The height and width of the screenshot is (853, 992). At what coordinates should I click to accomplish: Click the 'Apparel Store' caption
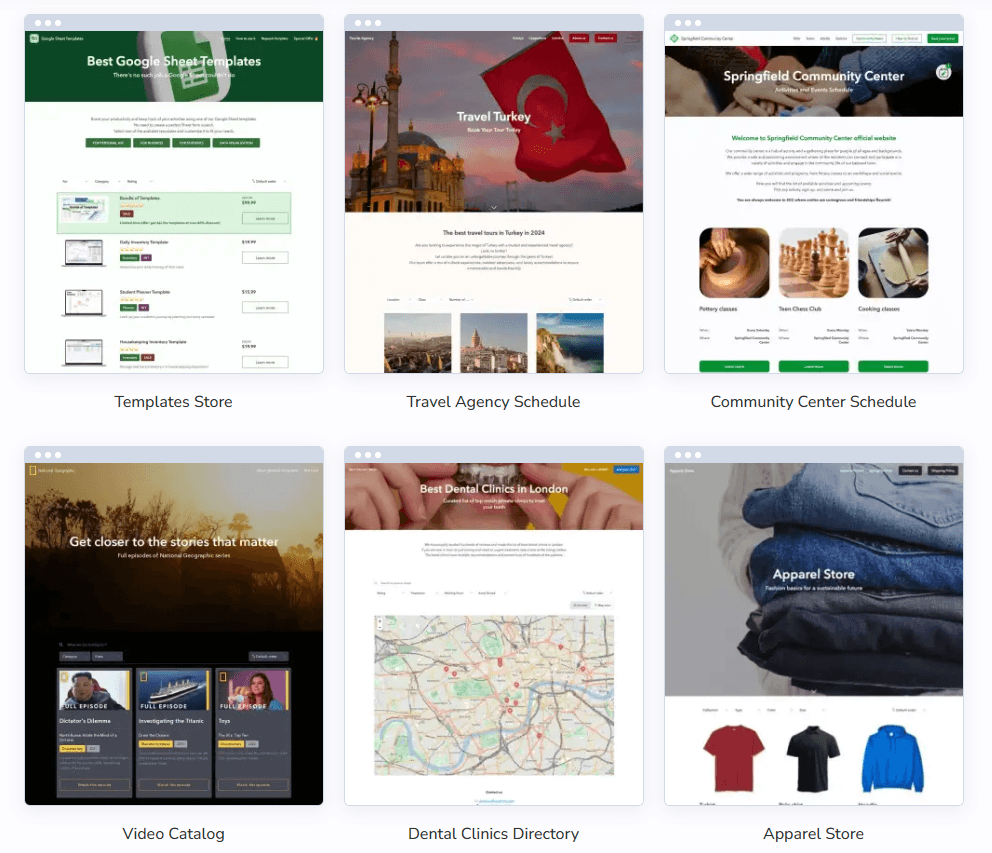tap(814, 834)
